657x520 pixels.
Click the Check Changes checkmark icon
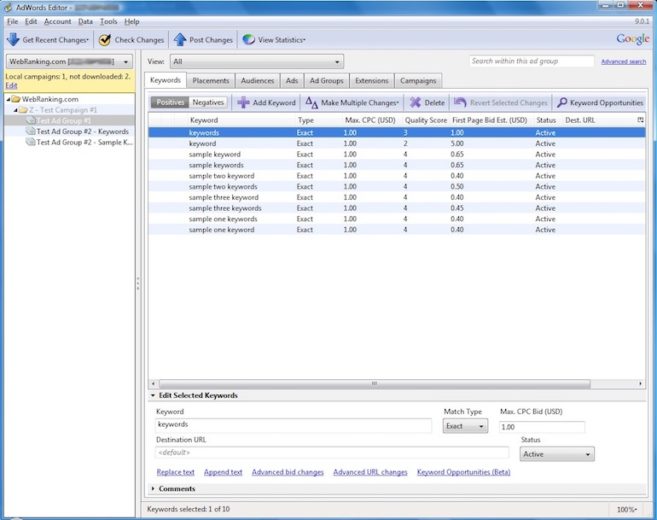(x=105, y=40)
